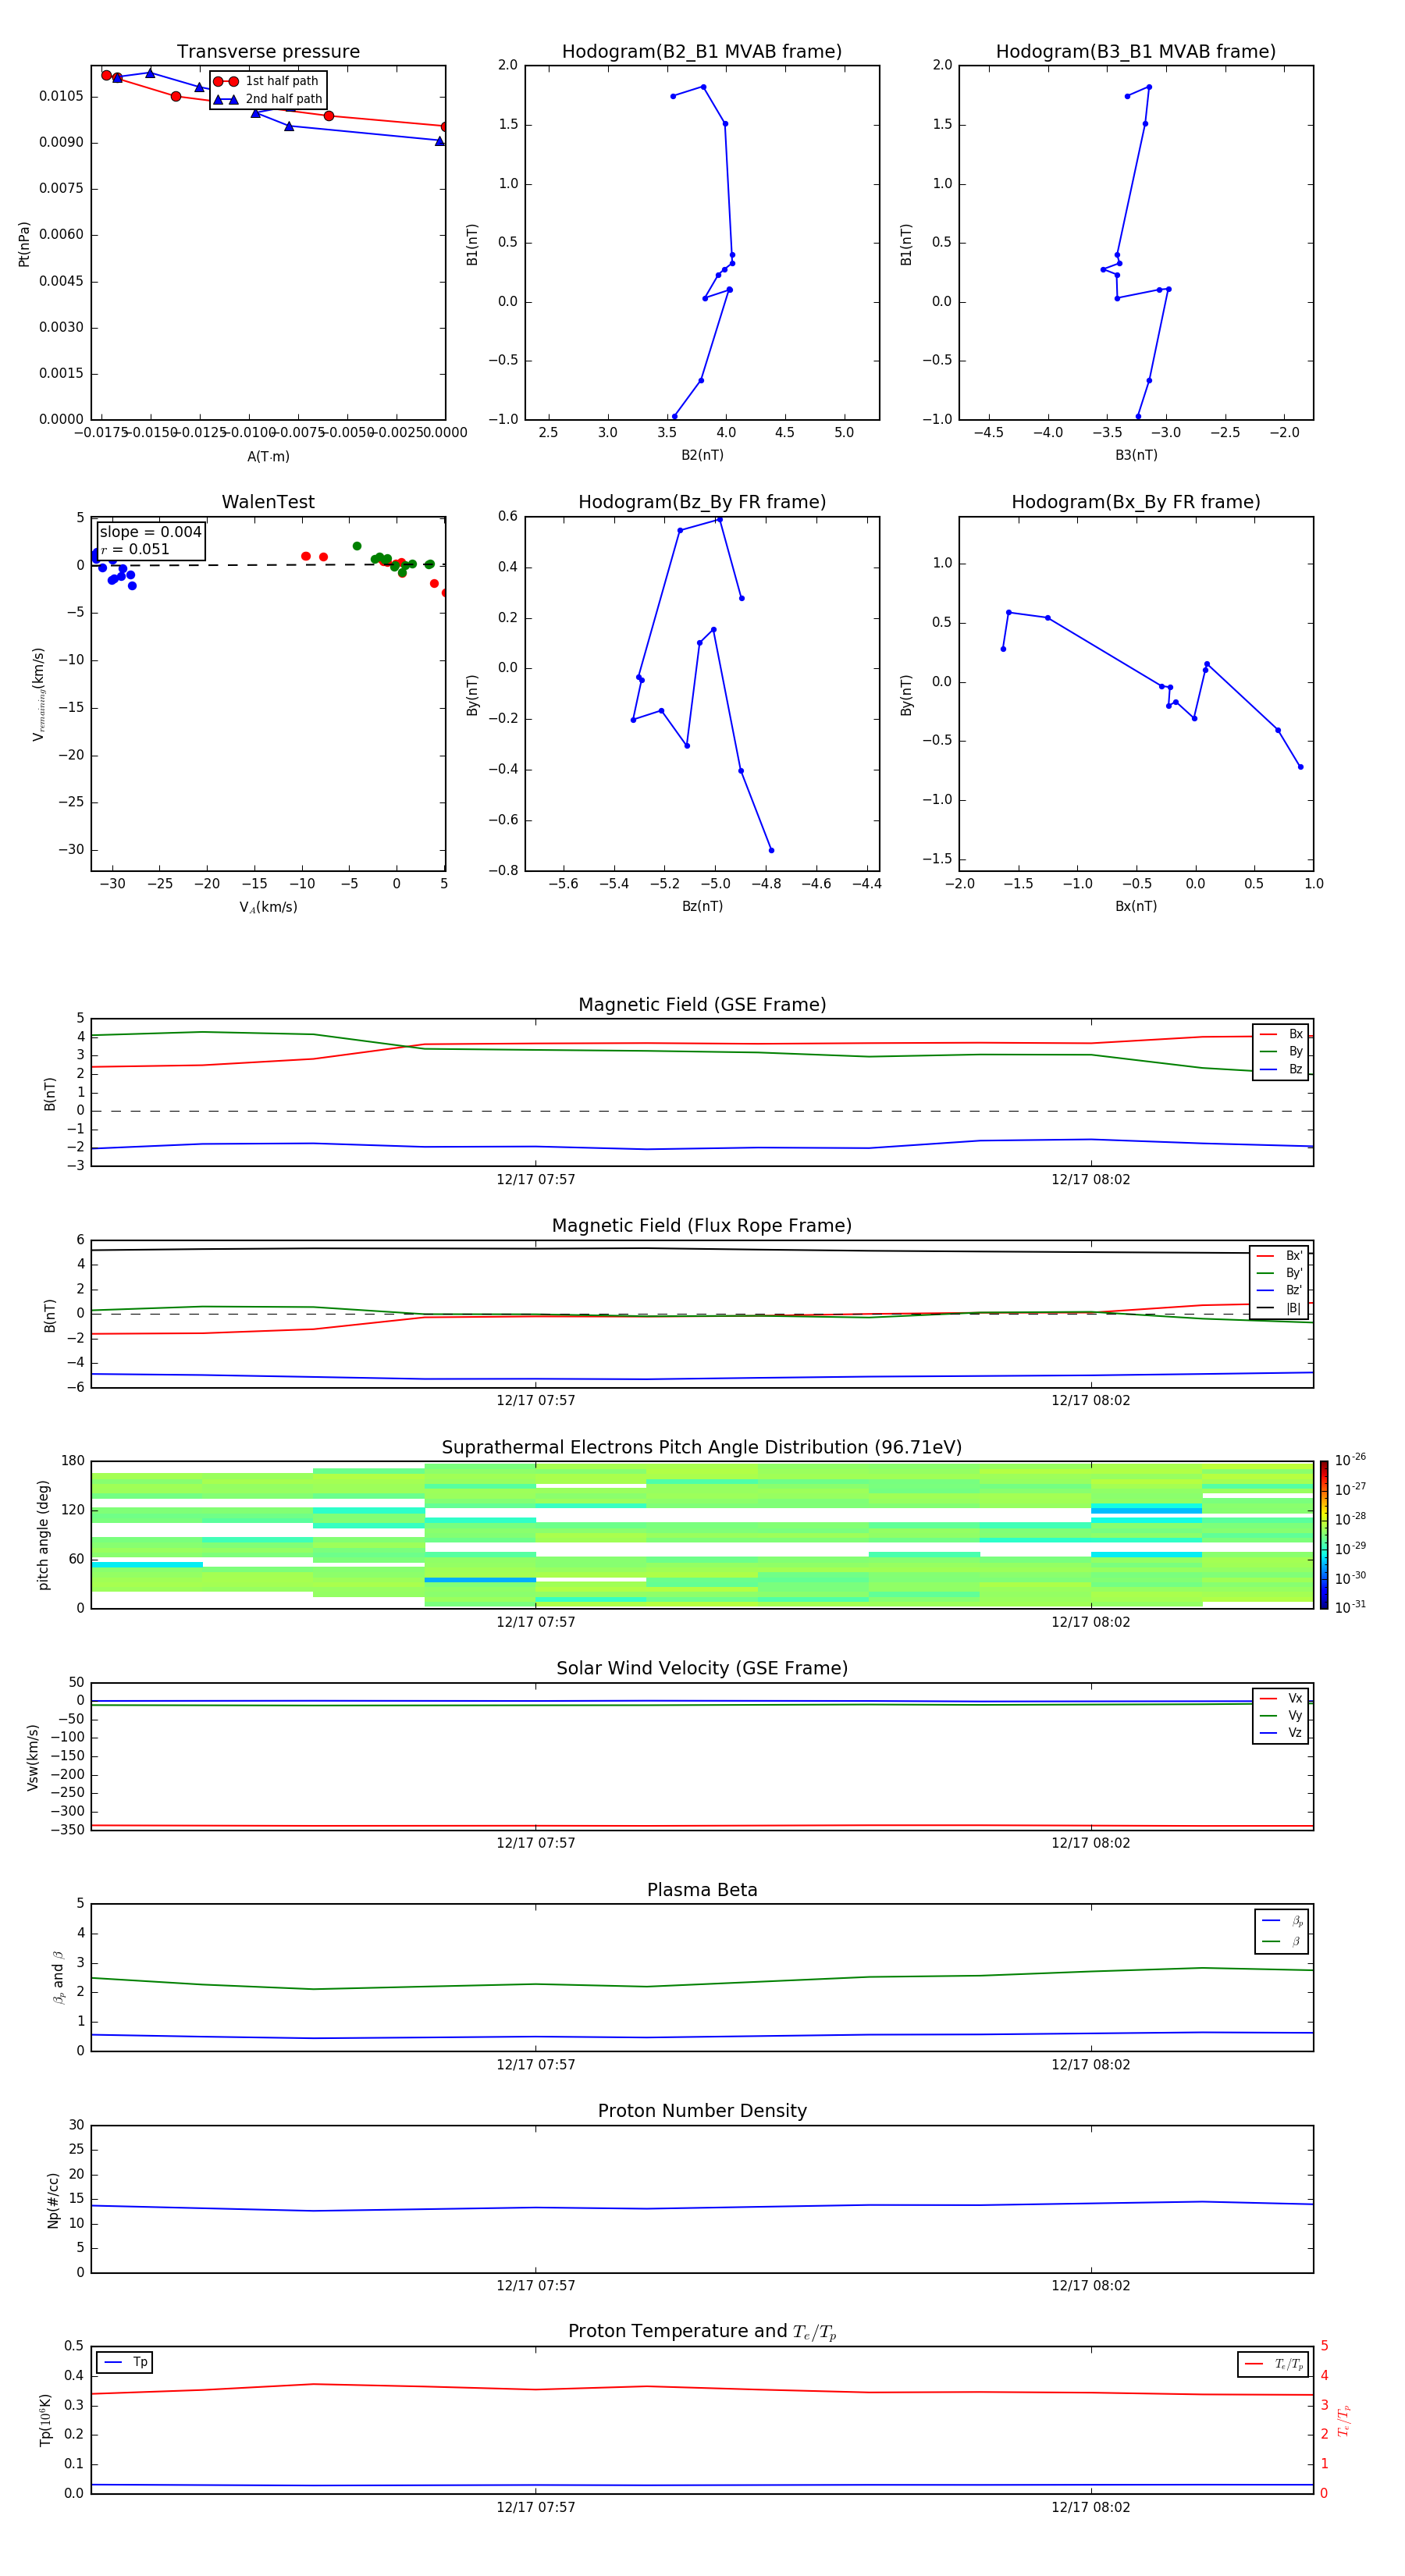Click the 'Magnetic Field (Flux Rope Frame)' title
1405x2576 pixels.
[x=702, y=1226]
